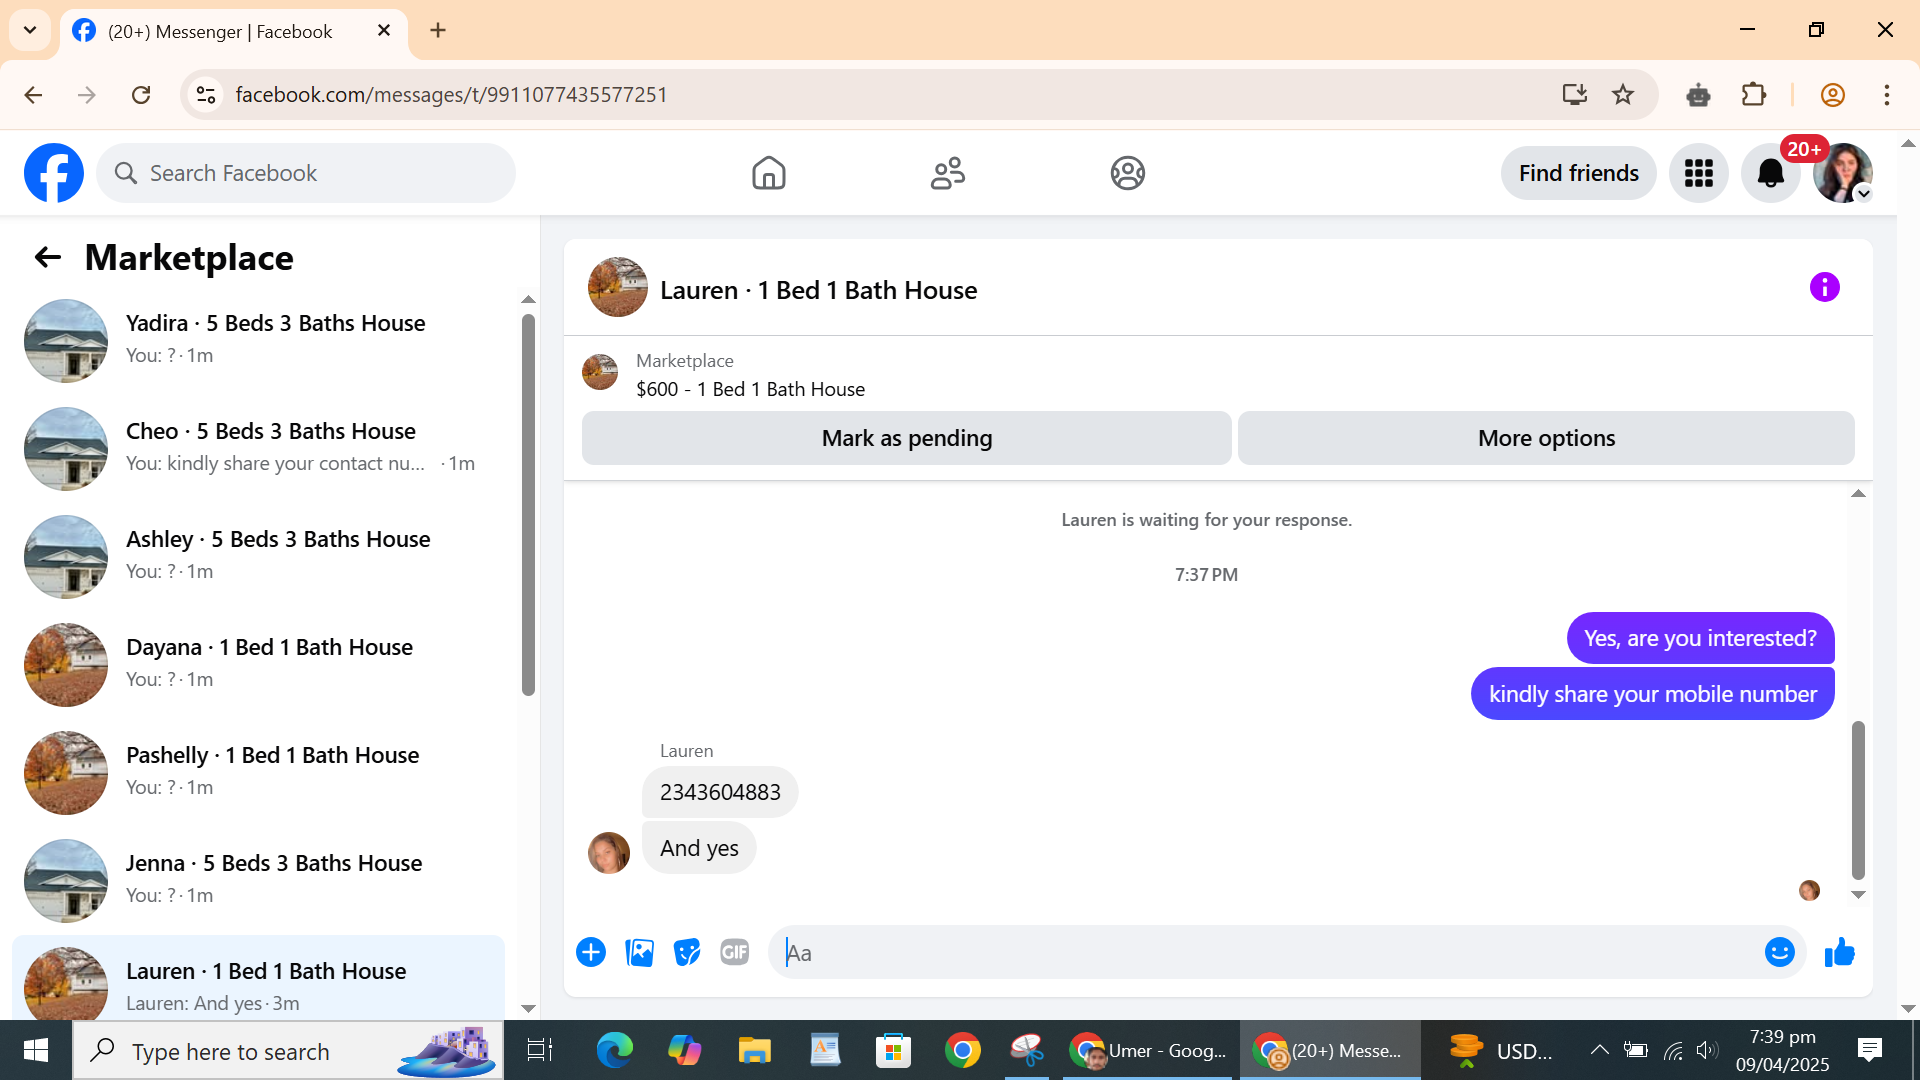Screen dimensions: 1920x1080
Task: Click the 2343604883 message bubble
Action: [720, 792]
